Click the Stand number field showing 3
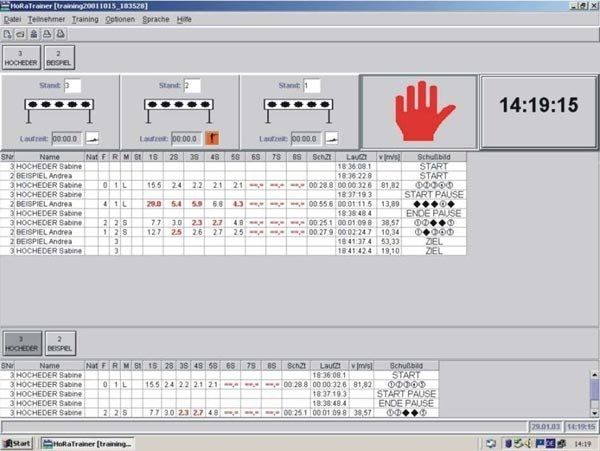Viewport: 600px width, 451px height. pos(70,86)
